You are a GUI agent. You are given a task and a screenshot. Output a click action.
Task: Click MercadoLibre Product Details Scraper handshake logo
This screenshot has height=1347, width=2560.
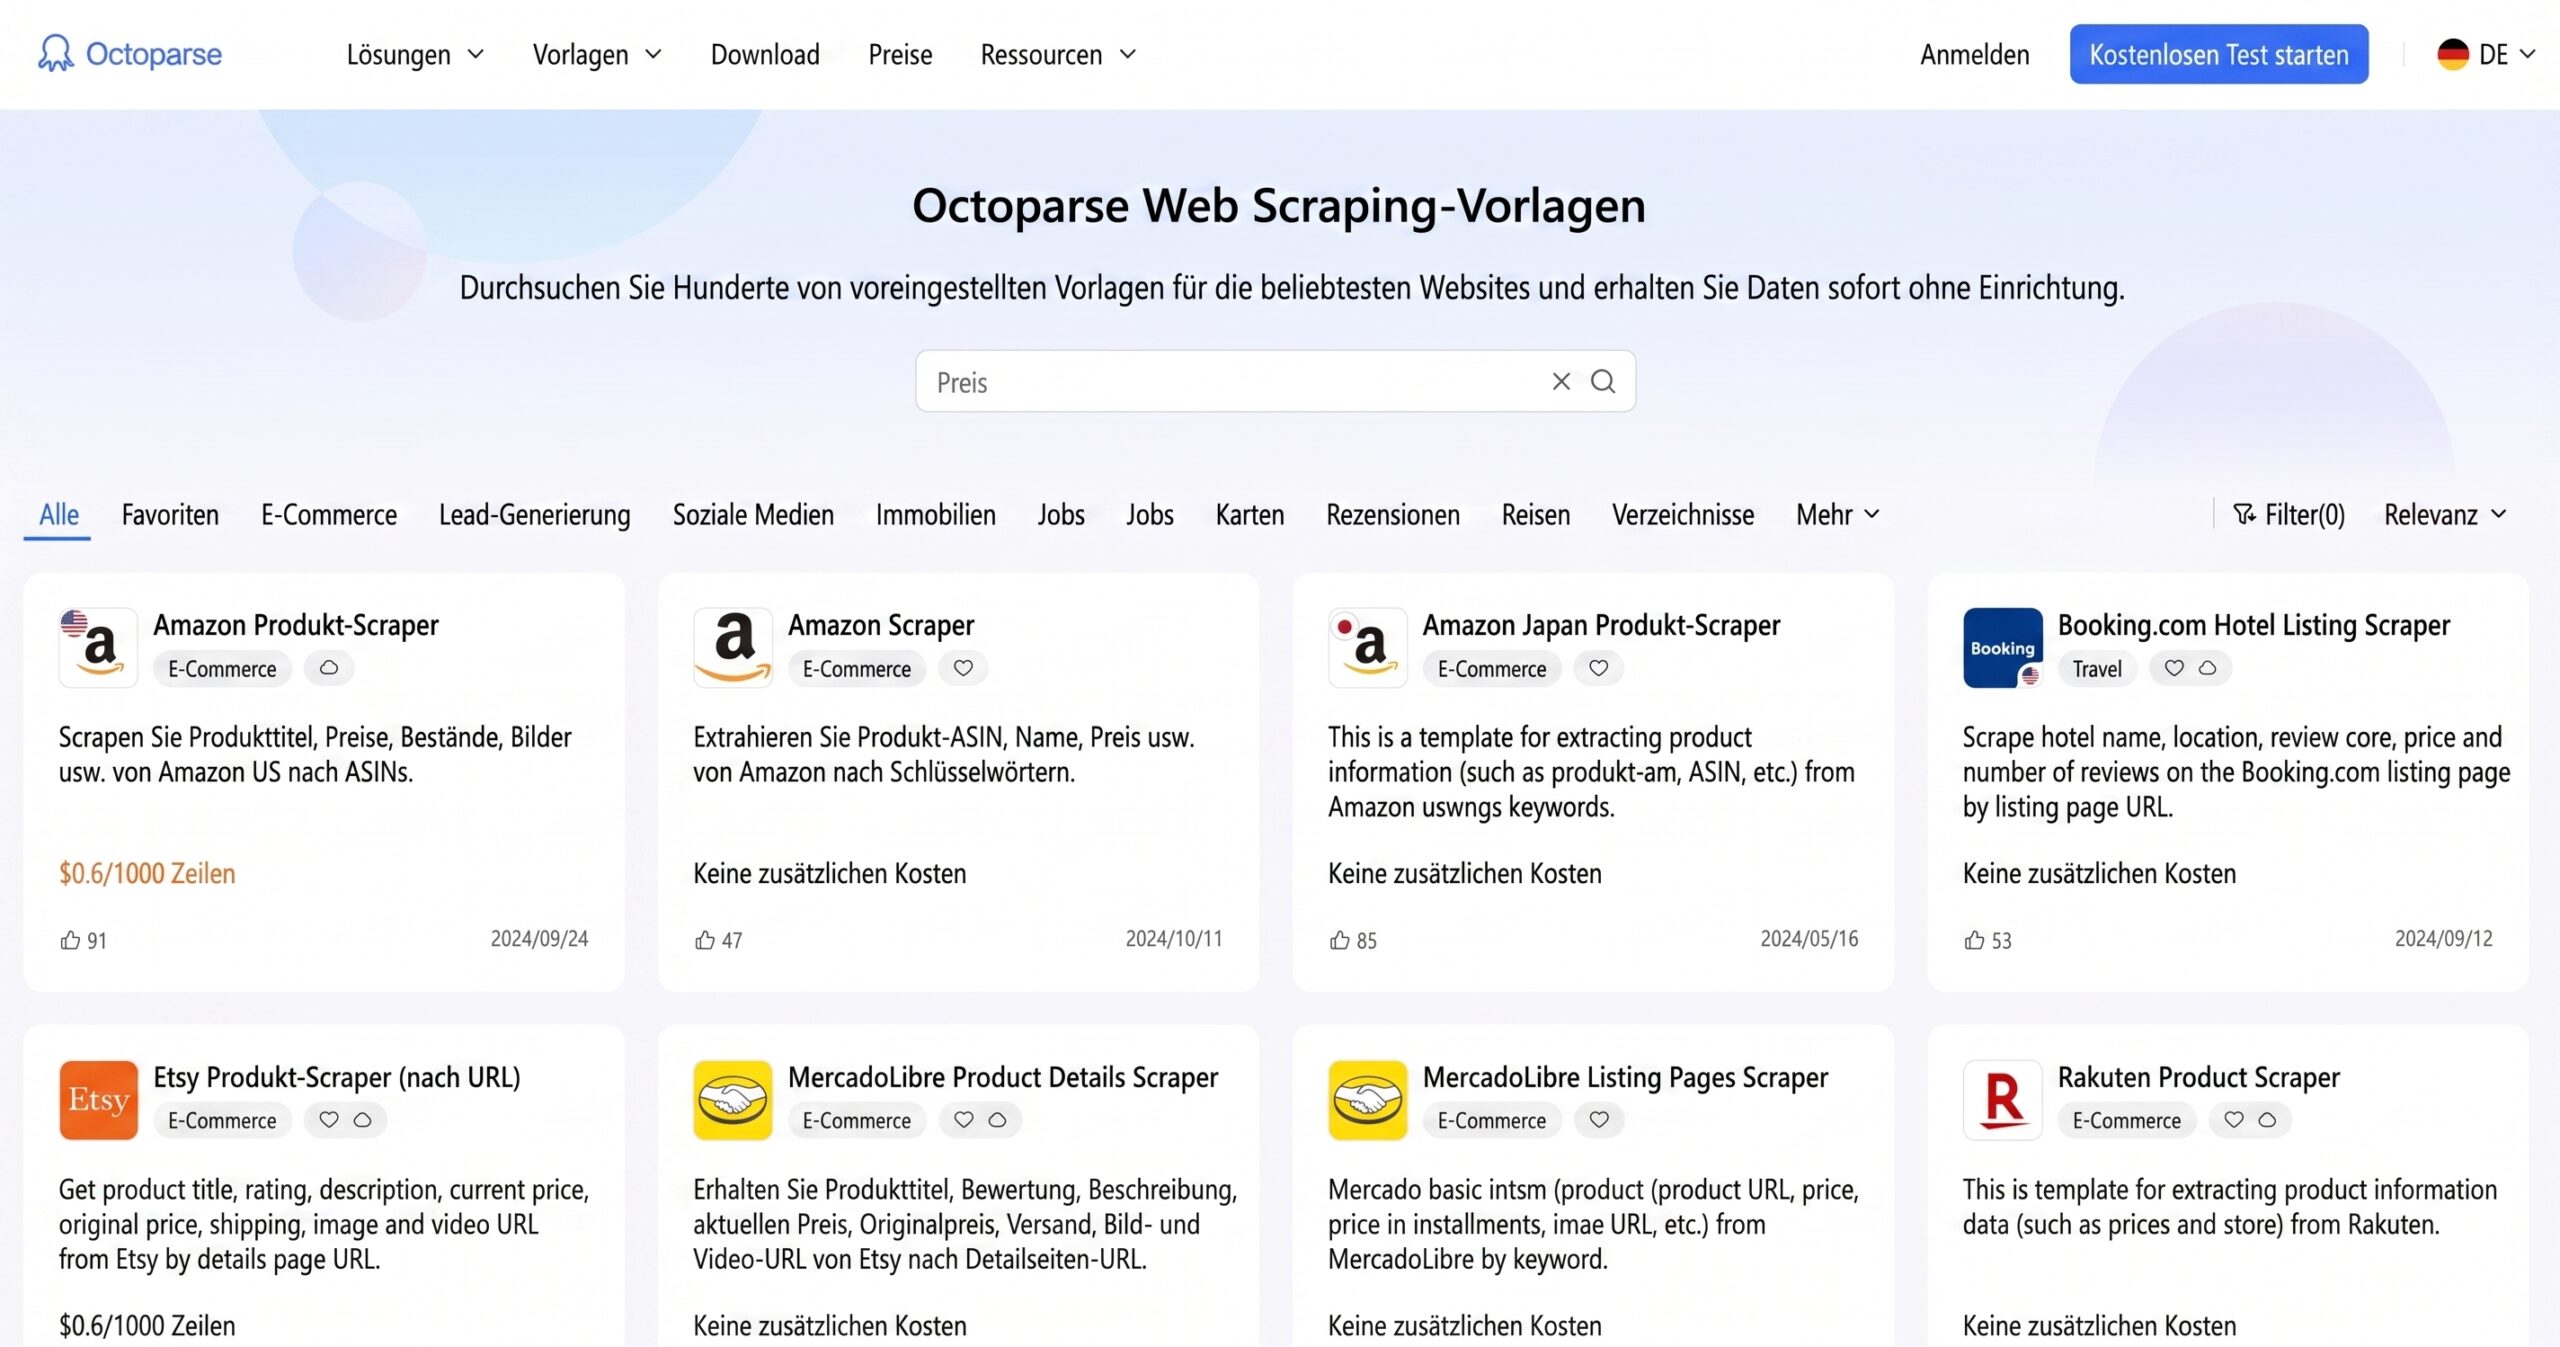pos(733,1099)
